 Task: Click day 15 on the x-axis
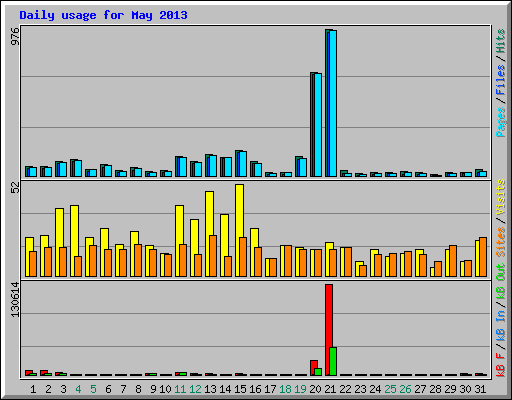point(240,389)
